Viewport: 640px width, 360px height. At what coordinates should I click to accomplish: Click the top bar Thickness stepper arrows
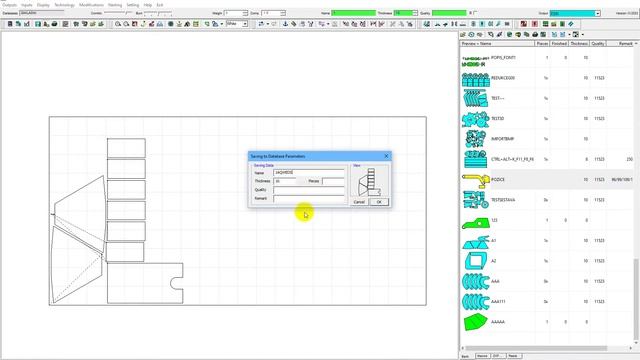415,13
